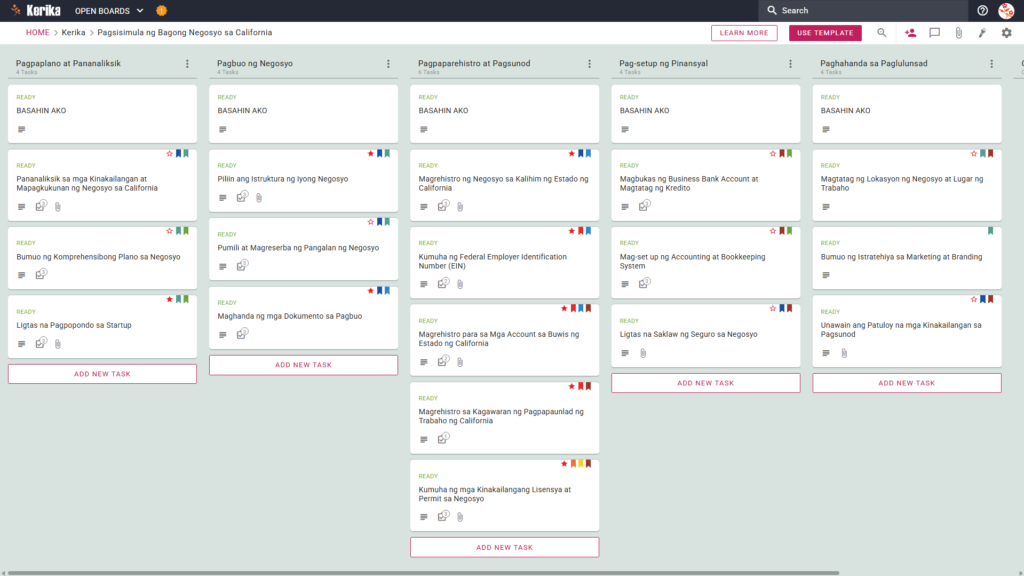1024x576 pixels.
Task: Click orange tag on Kumuha ng mga Kinakailangang Lisensya
Action: coord(573,464)
